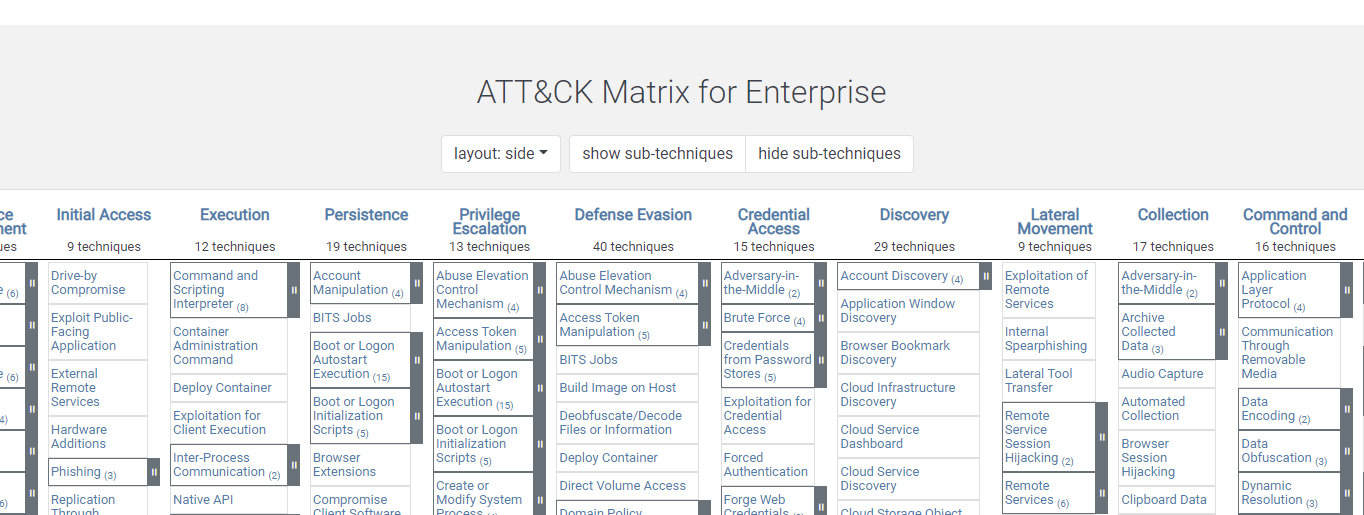Viewport: 1364px width, 515px height.
Task: Open Build Image on Host technique
Action: click(618, 388)
